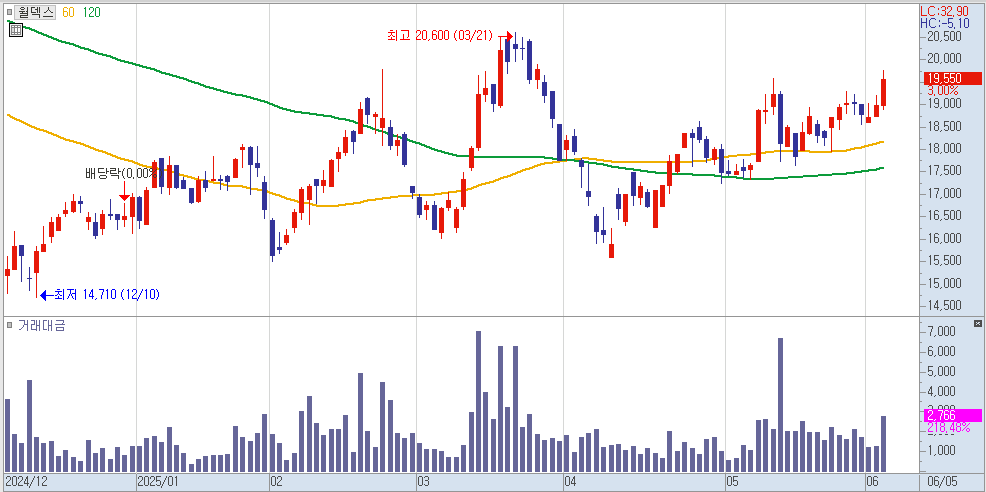The height and width of the screenshot is (492, 986).
Task: Click the 거래대금 indicator title
Action: [42, 325]
